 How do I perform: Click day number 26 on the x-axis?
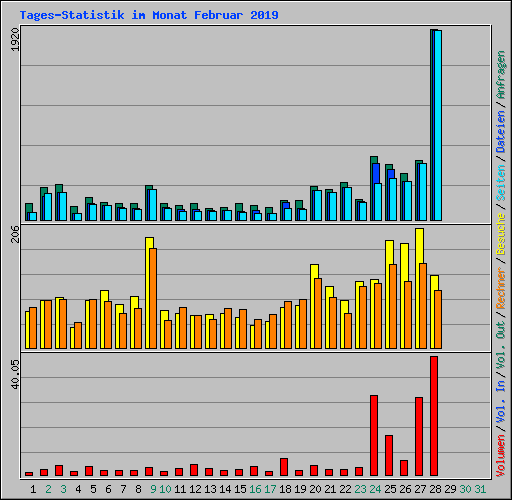pos(405,489)
